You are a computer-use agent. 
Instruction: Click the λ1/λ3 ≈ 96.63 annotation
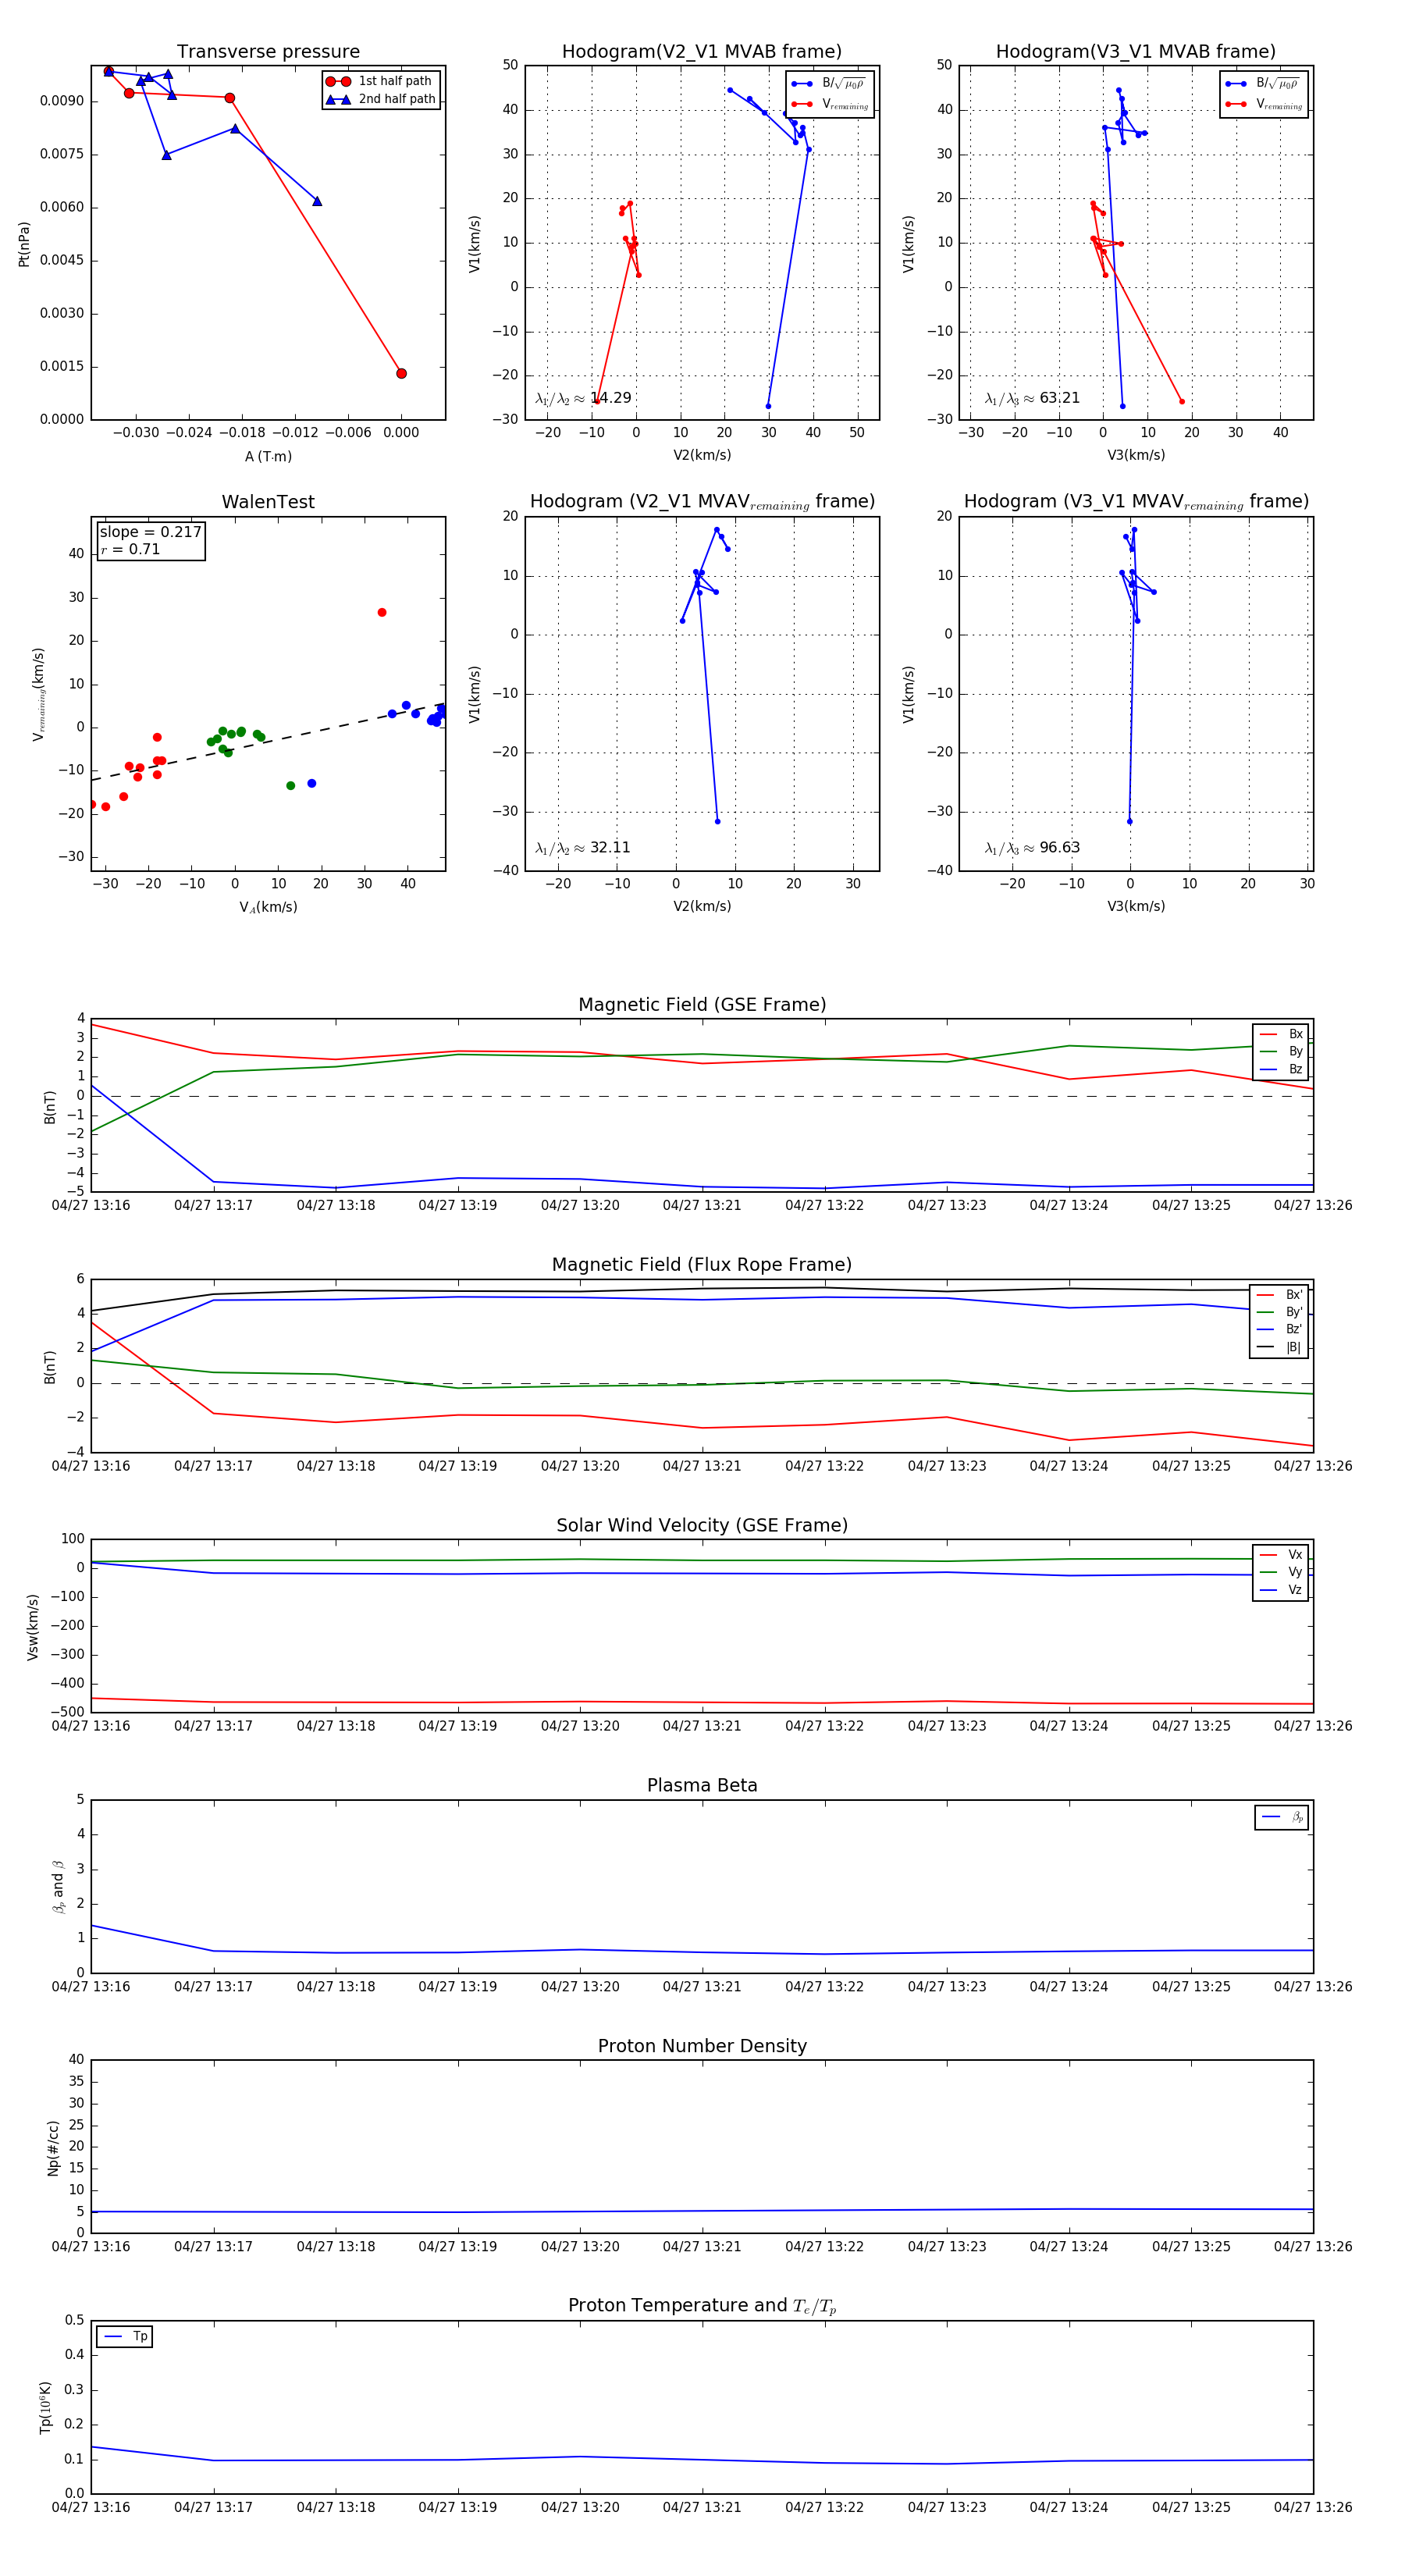[x=1032, y=848]
